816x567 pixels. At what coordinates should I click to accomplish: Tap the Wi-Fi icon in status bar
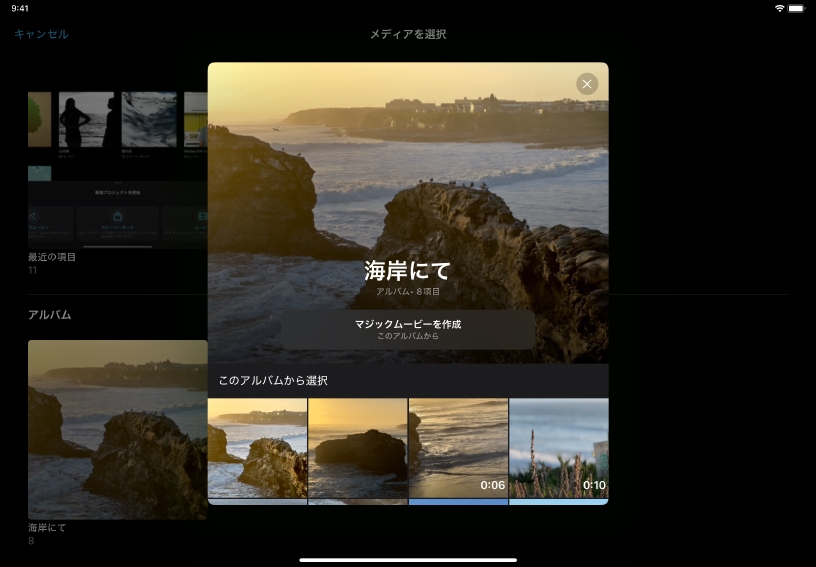click(780, 8)
